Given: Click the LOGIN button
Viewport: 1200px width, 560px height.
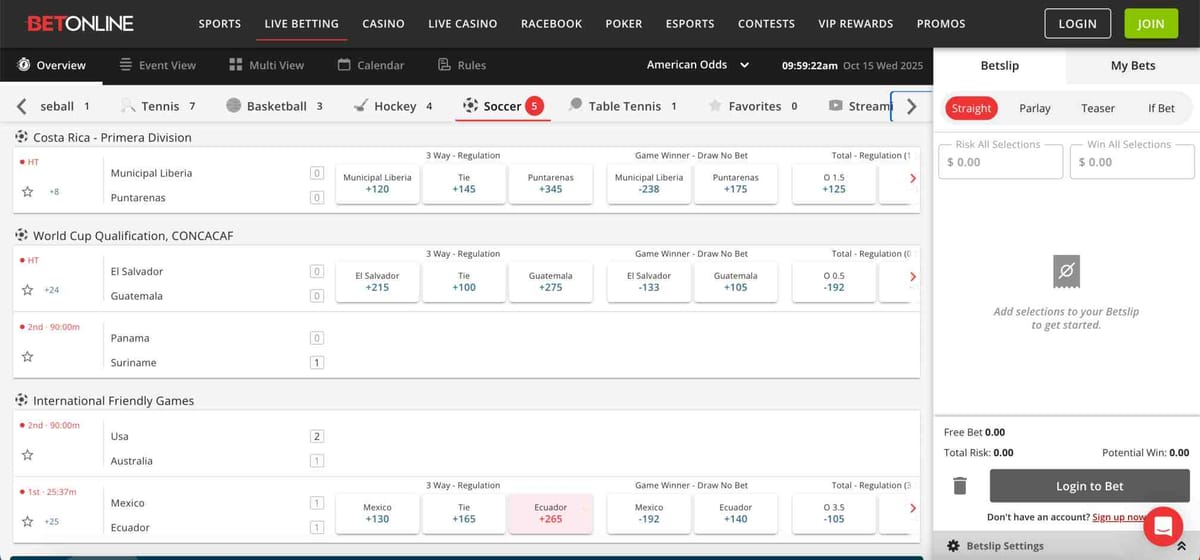Looking at the screenshot, I should pyautogui.click(x=1077, y=23).
